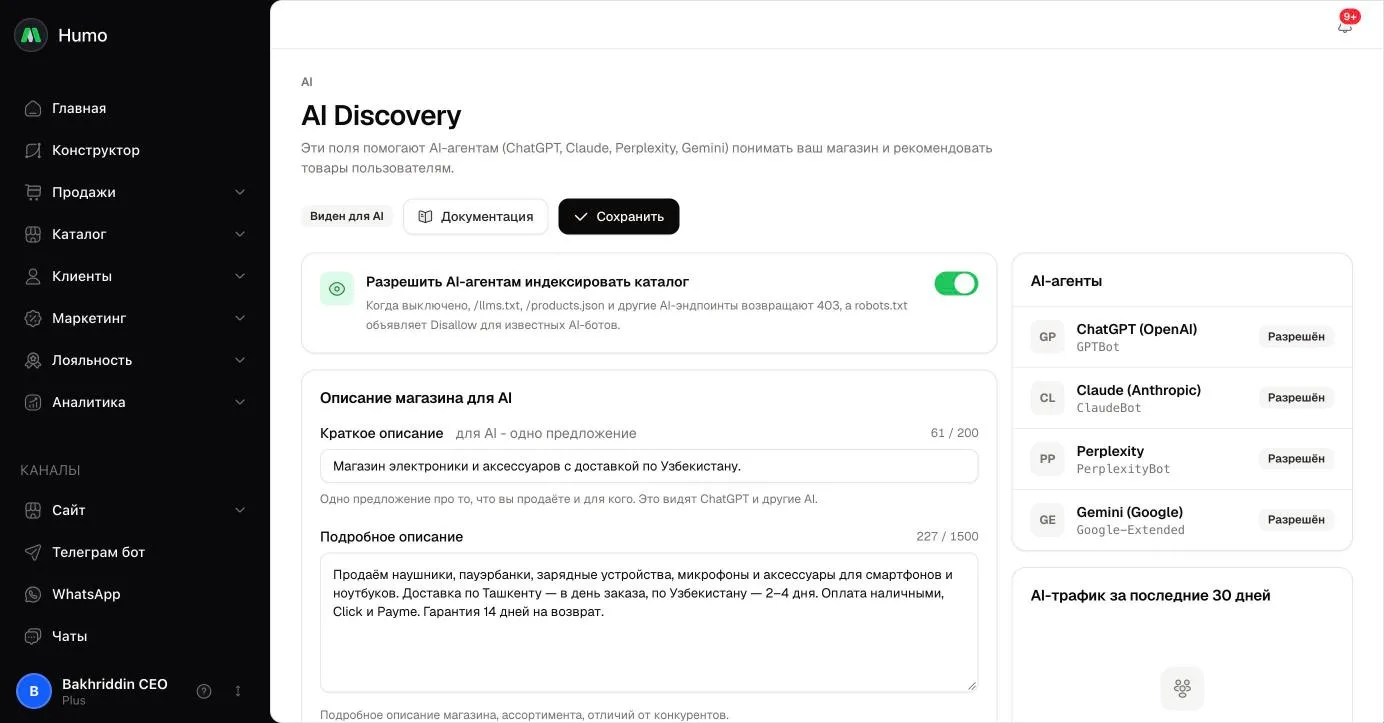
Task: Open the Главная menu item
Action: [x=135, y=108]
